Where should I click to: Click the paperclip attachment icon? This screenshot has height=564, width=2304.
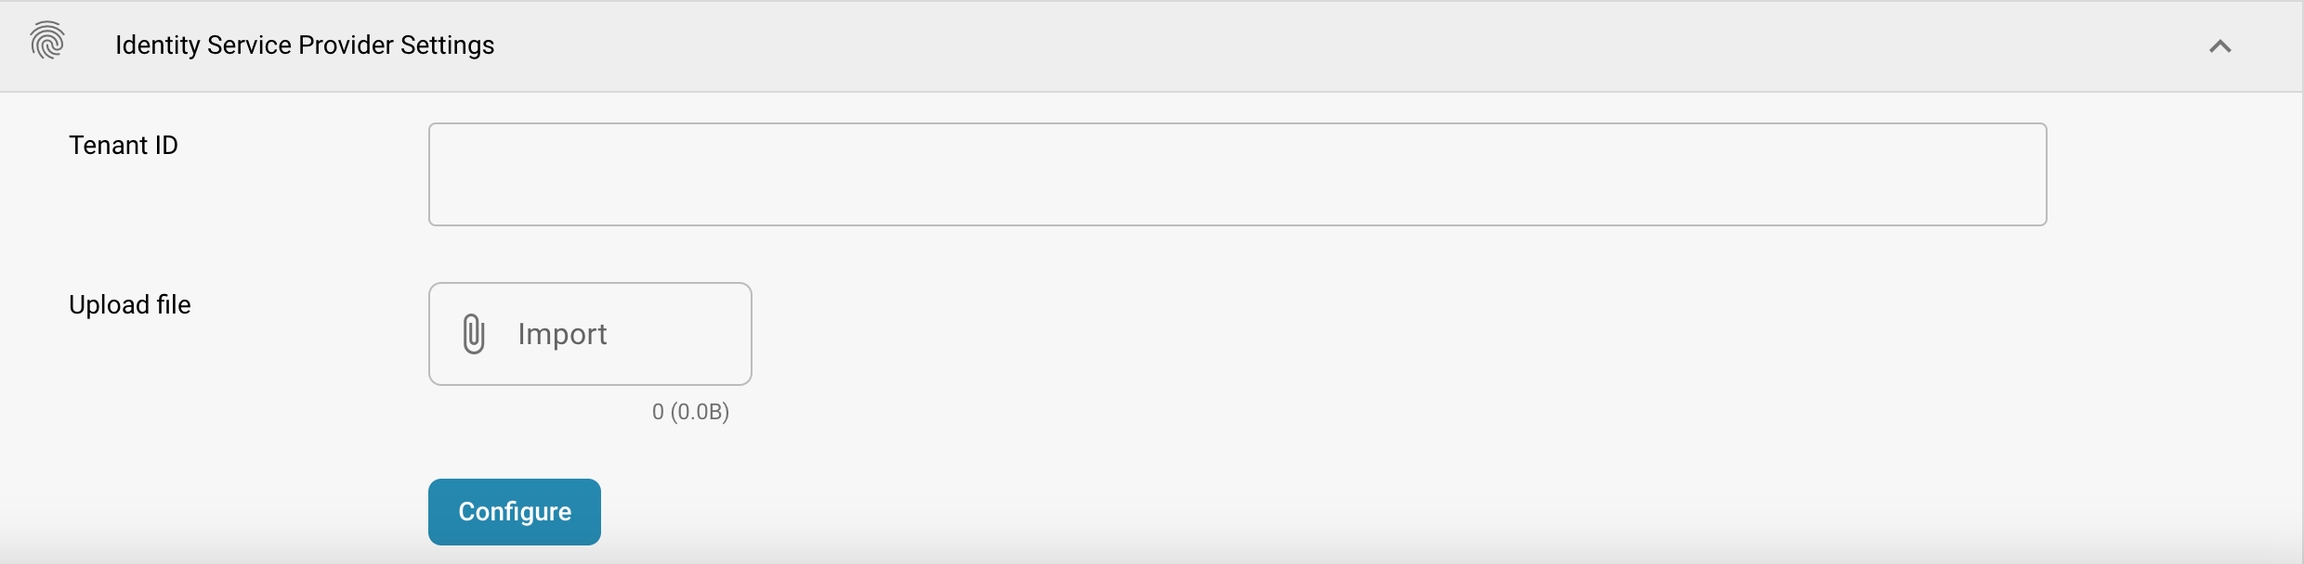[x=474, y=334]
